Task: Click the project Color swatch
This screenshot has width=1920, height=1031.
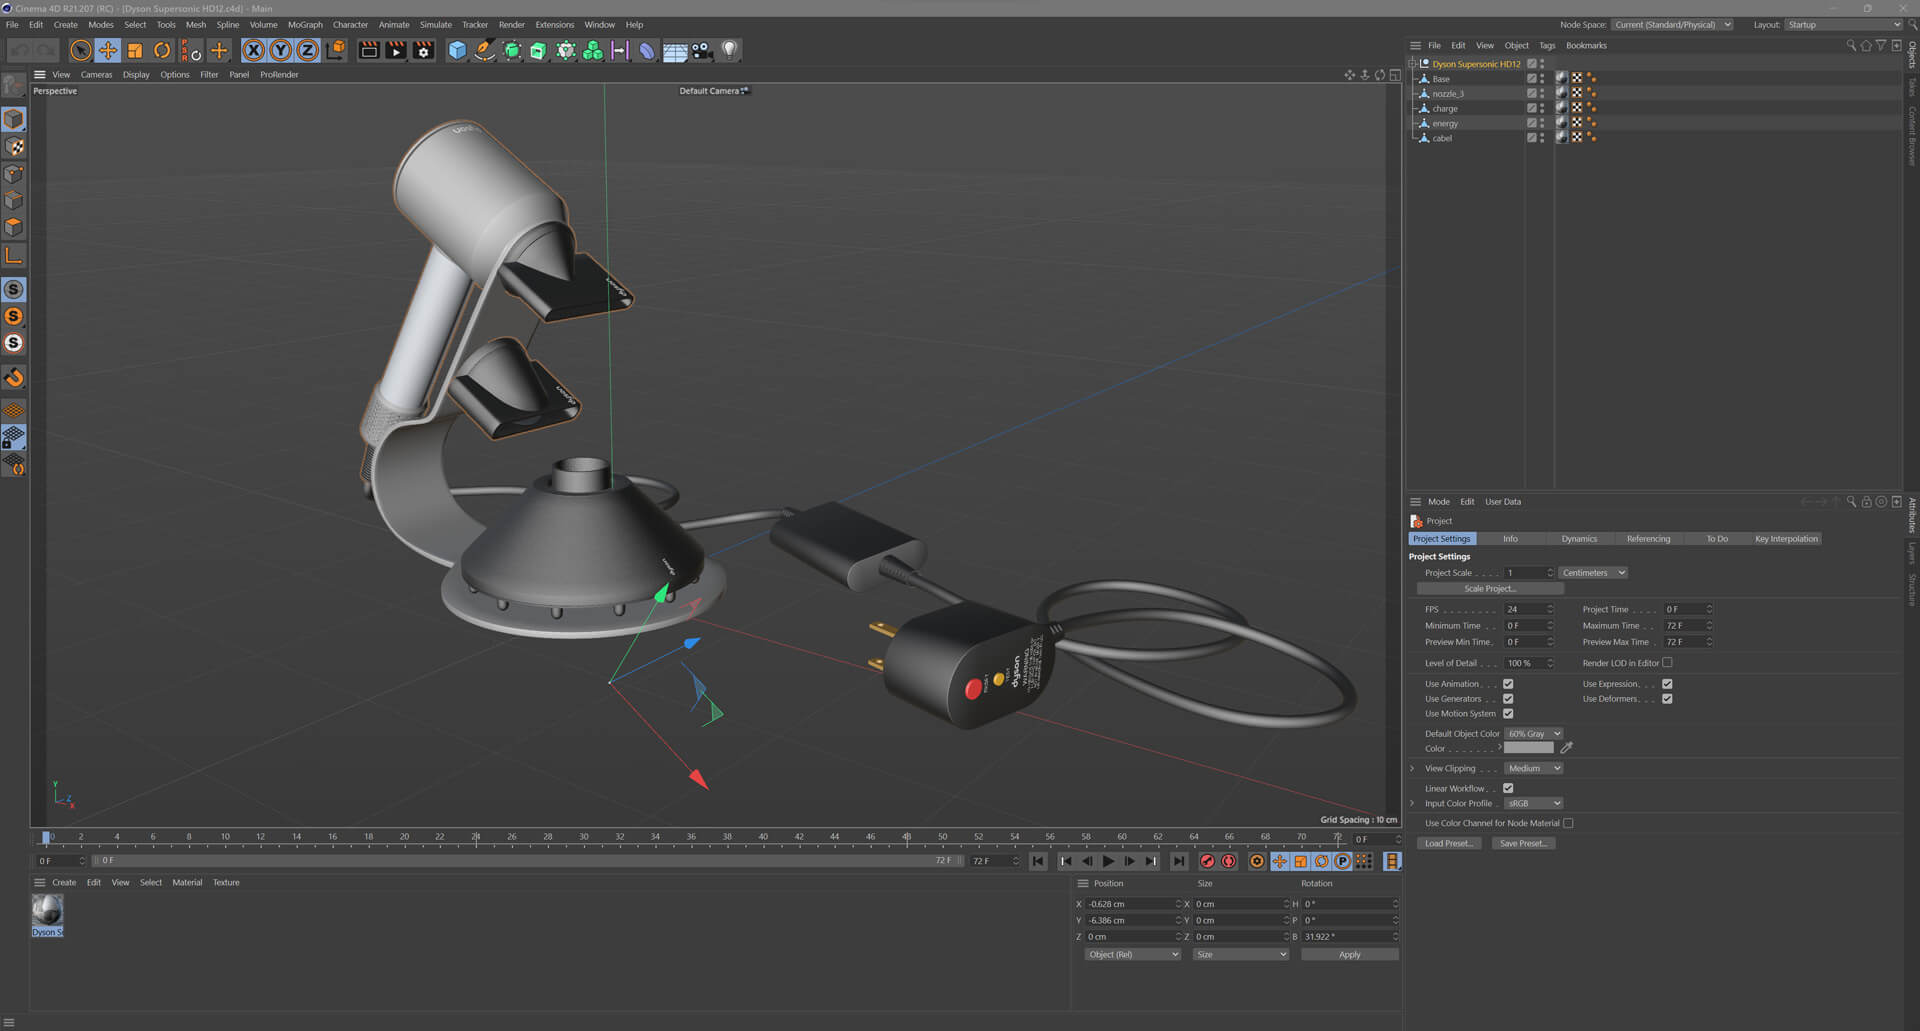Action: (x=1528, y=748)
